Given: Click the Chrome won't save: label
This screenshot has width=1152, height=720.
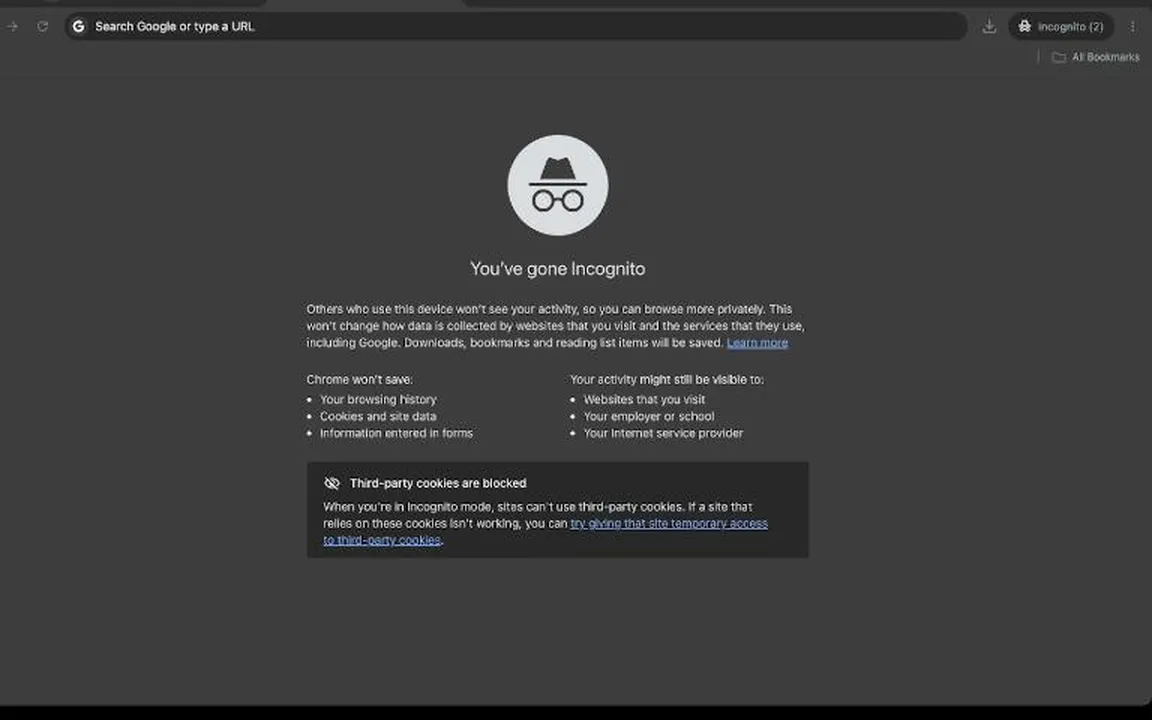Looking at the screenshot, I should 360,380.
